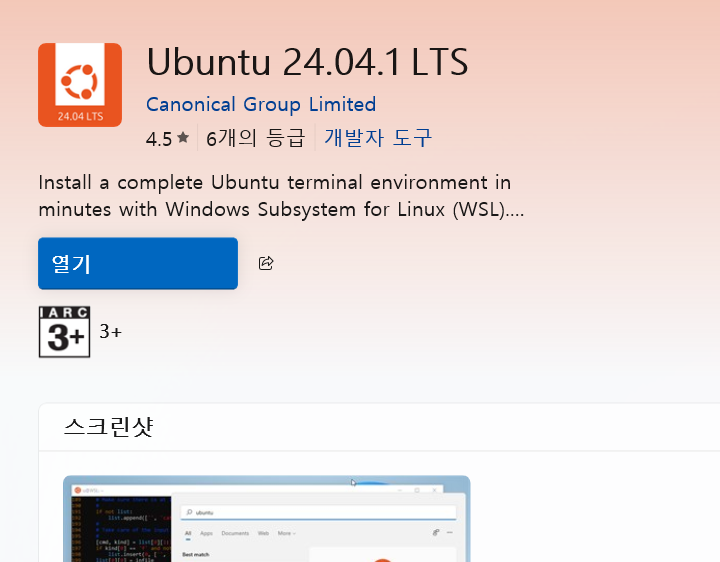Click the 3+ age rating text
Screen dimensions: 720x562
pyautogui.click(x=111, y=332)
